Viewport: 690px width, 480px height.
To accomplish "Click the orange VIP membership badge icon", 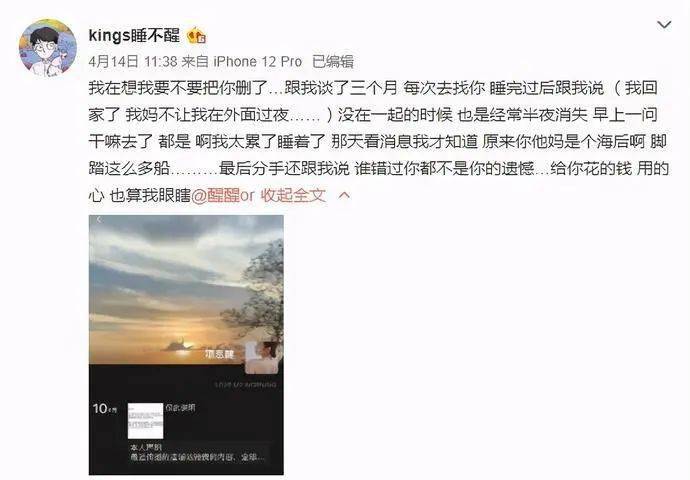I will point(197,37).
